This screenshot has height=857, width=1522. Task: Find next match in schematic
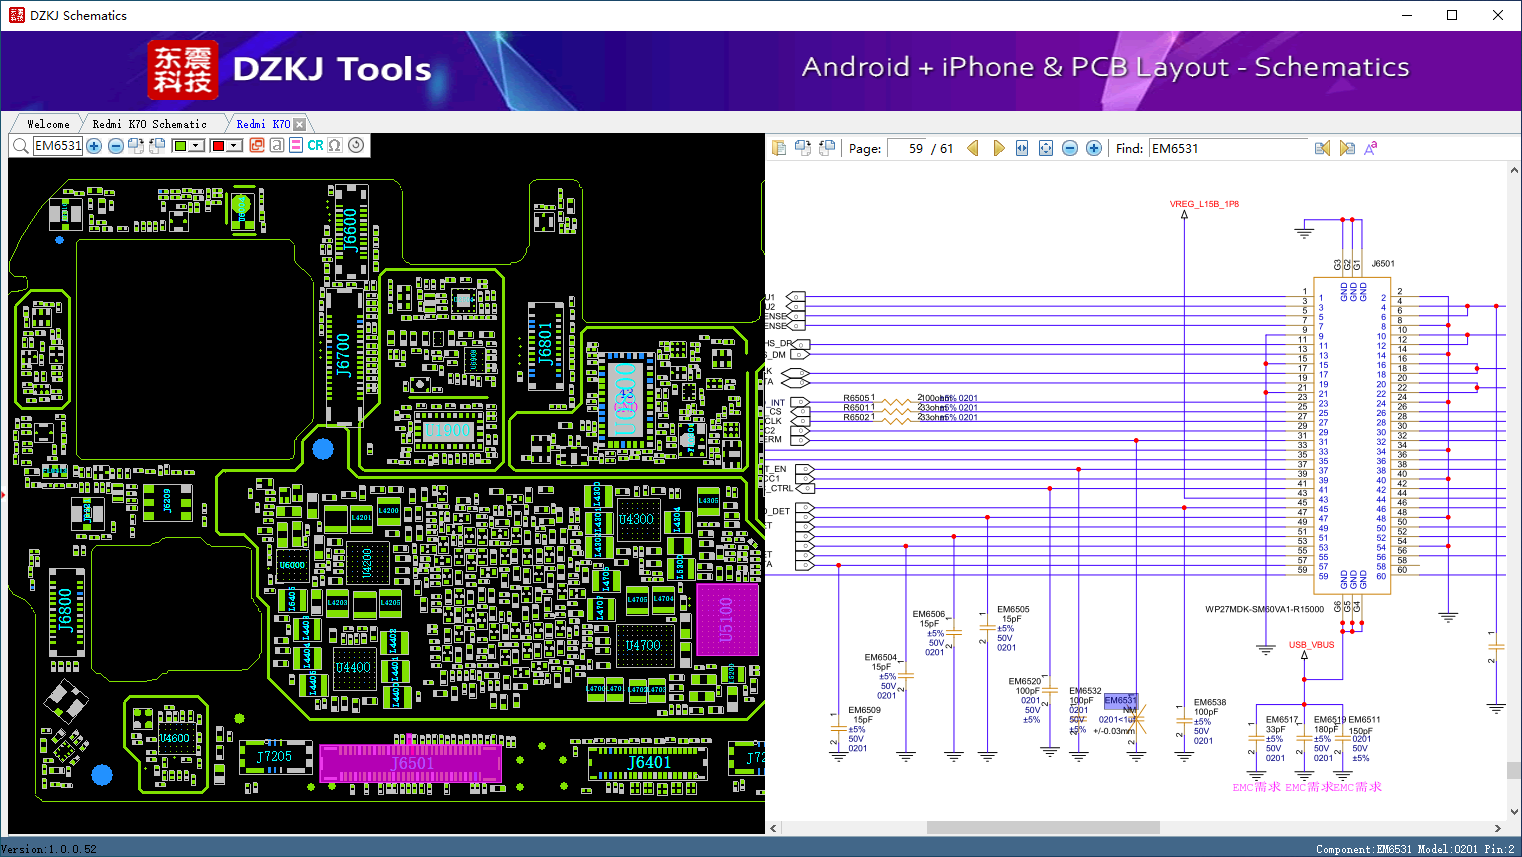pyautogui.click(x=1346, y=148)
